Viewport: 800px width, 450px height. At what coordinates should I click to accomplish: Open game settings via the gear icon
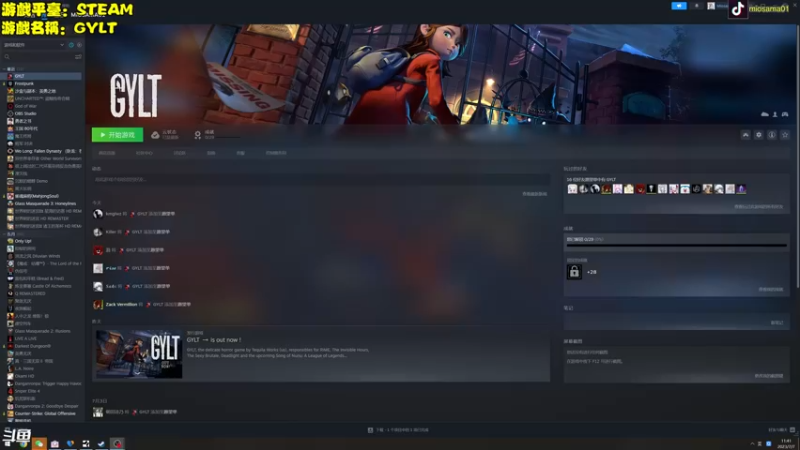[759, 135]
